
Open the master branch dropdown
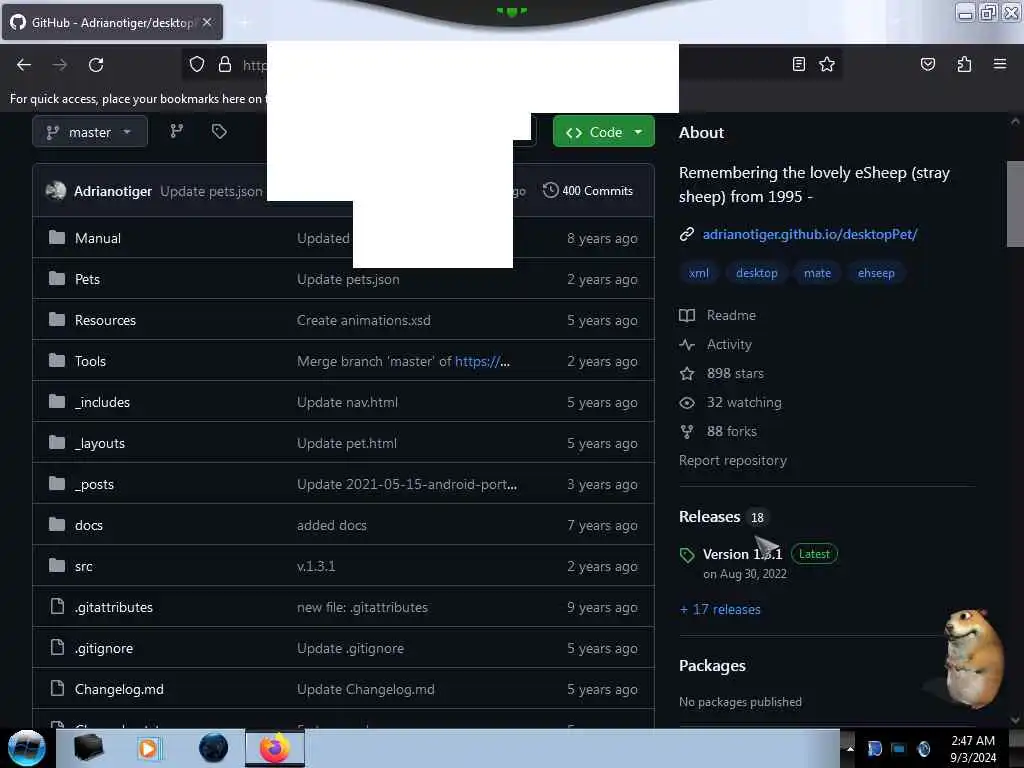point(89,132)
